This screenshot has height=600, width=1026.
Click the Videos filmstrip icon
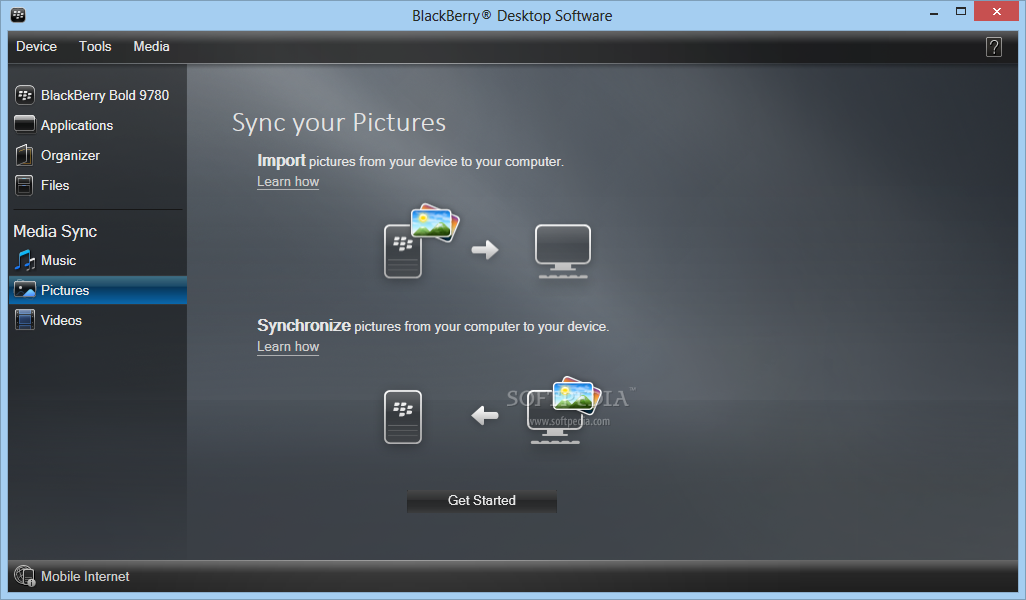click(25, 319)
